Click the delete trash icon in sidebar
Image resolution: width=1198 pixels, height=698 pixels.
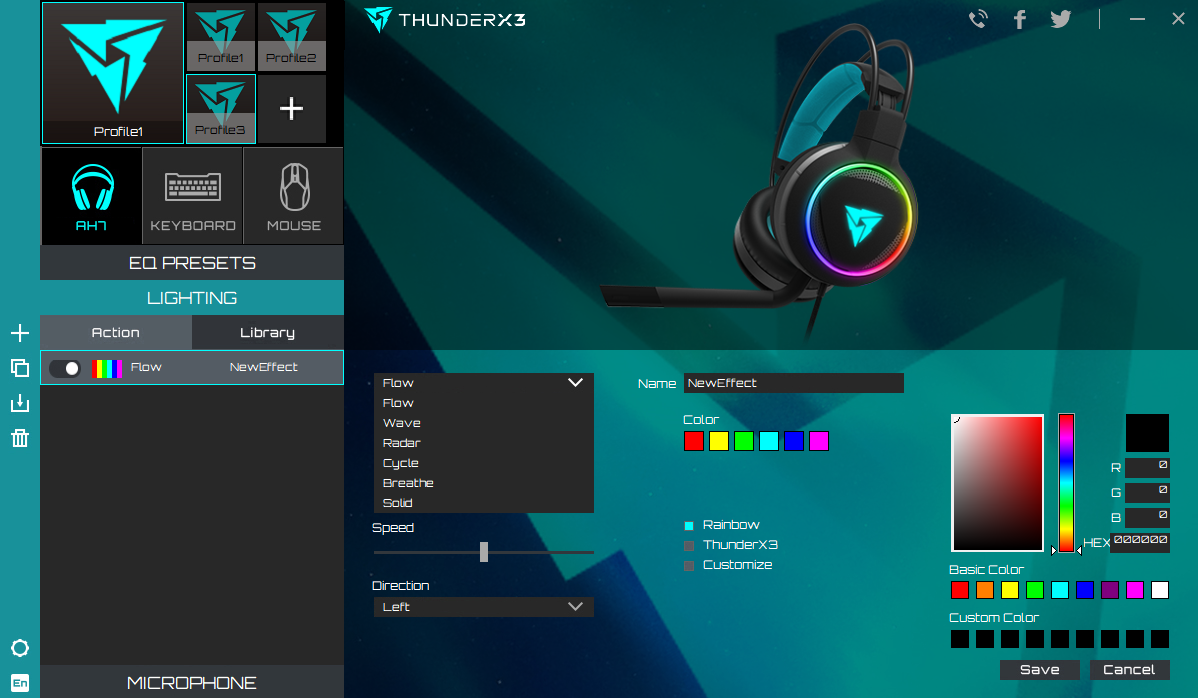point(20,438)
